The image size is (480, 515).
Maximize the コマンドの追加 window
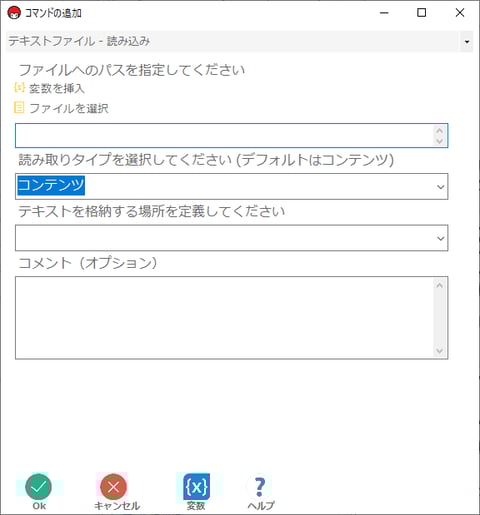[422, 13]
